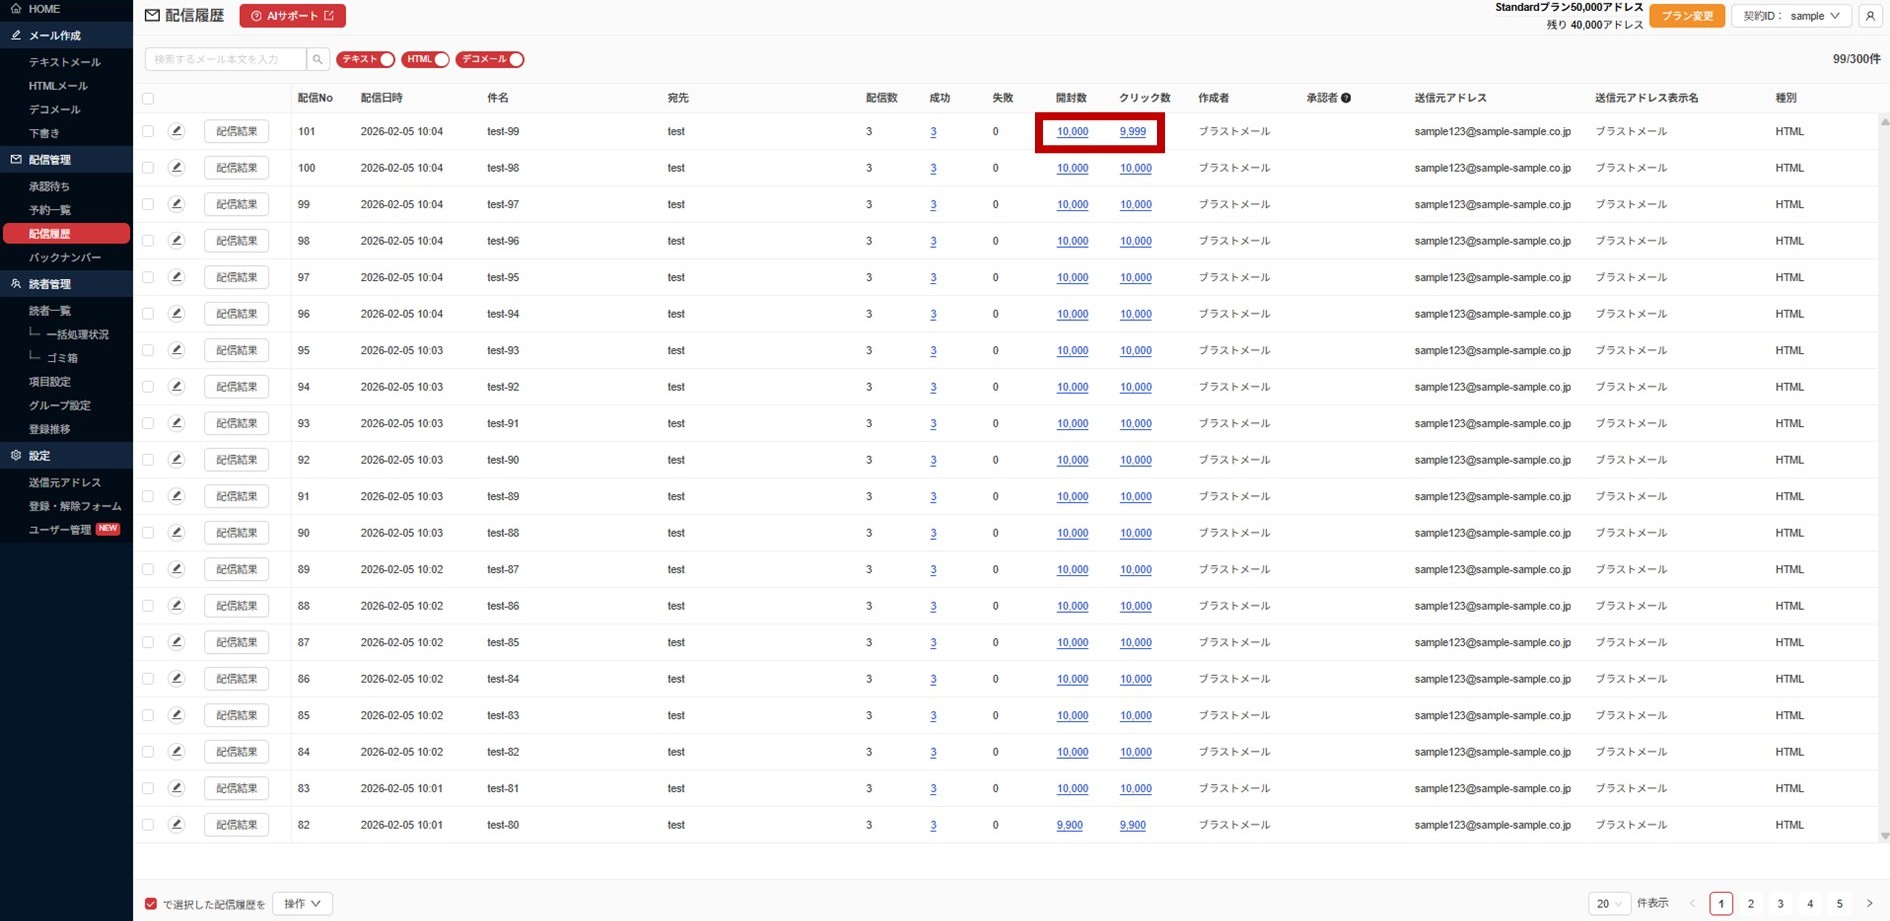The height and width of the screenshot is (921, 1890).
Task: Click the HOME icon in sidebar
Action: click(16, 9)
